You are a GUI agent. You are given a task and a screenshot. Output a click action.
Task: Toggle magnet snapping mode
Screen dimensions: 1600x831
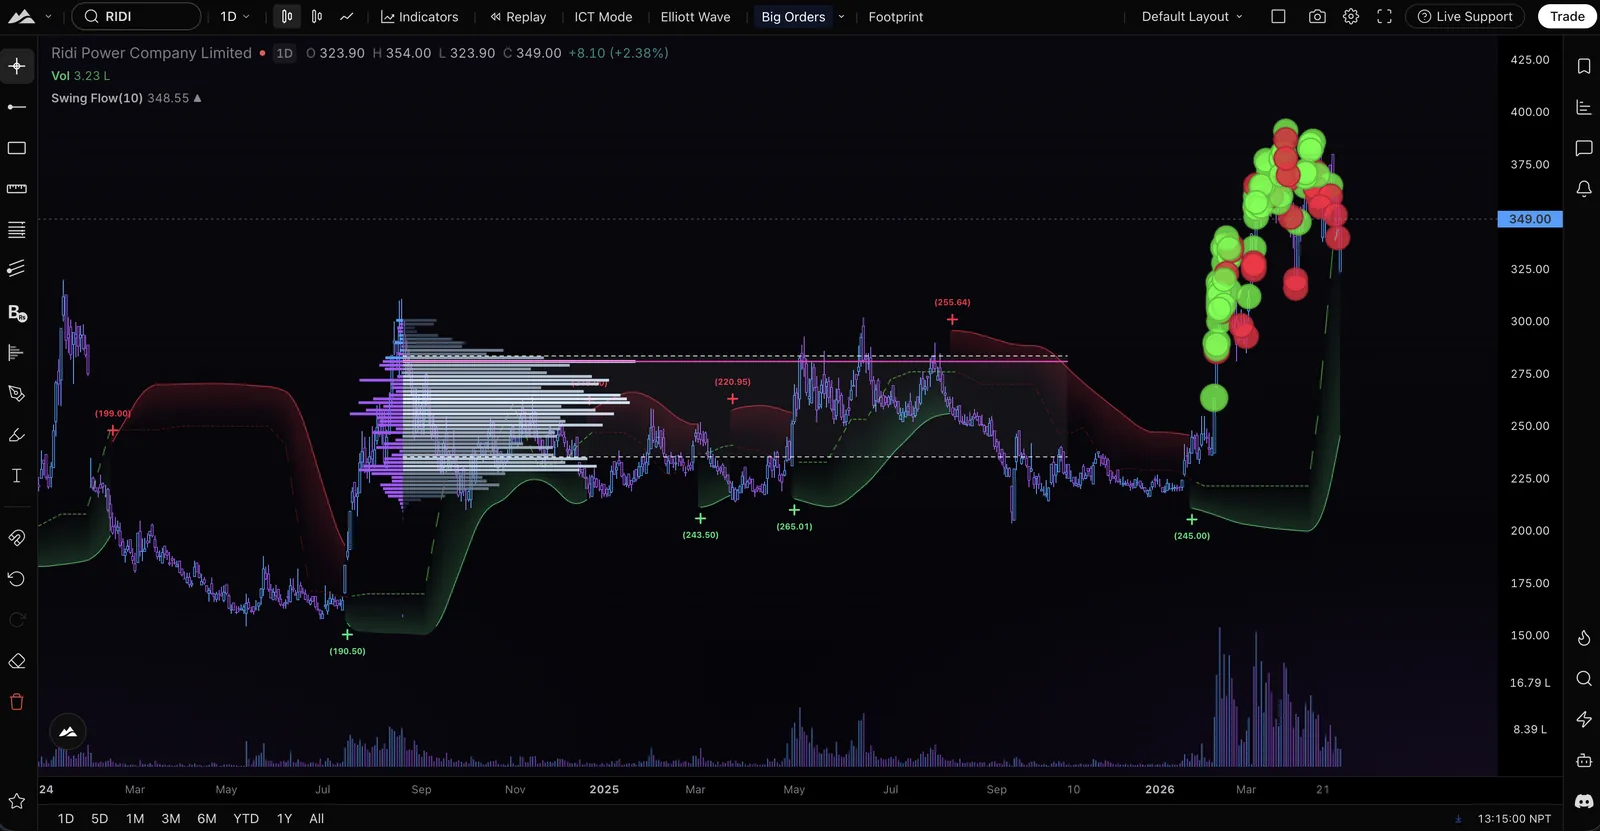click(17, 538)
